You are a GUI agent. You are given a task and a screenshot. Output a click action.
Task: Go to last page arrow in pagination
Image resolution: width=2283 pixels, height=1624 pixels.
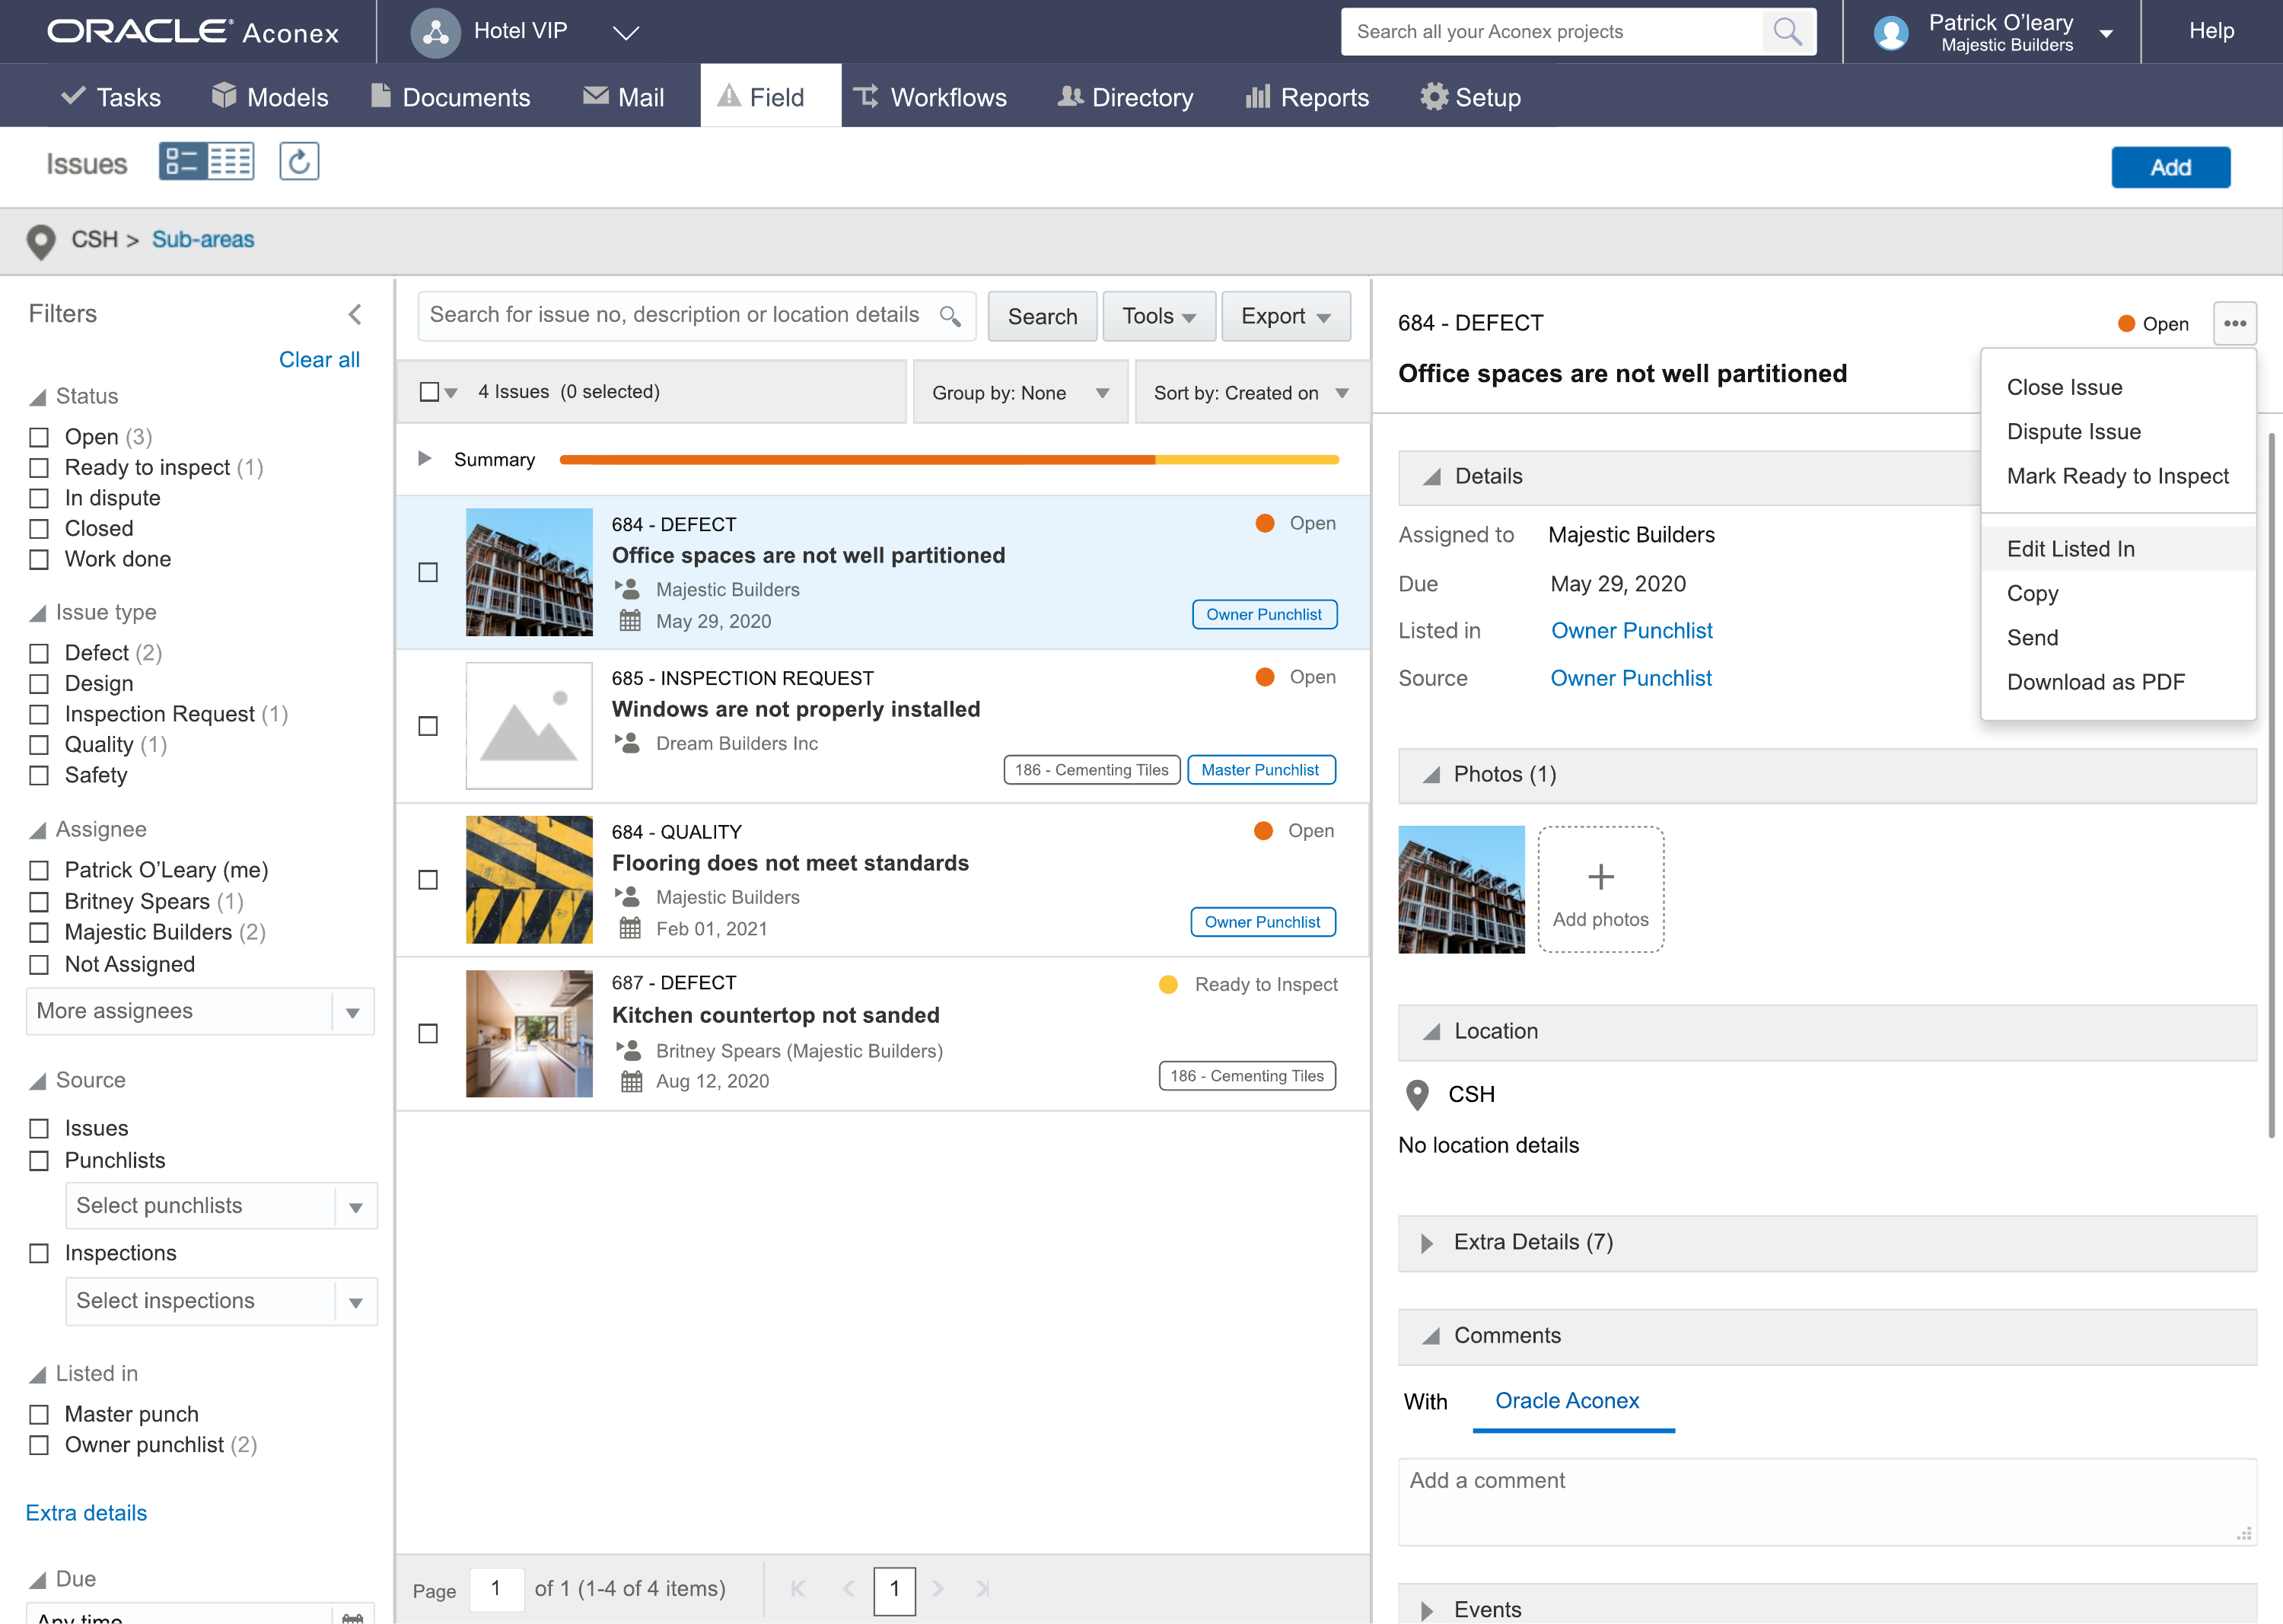coord(983,1588)
